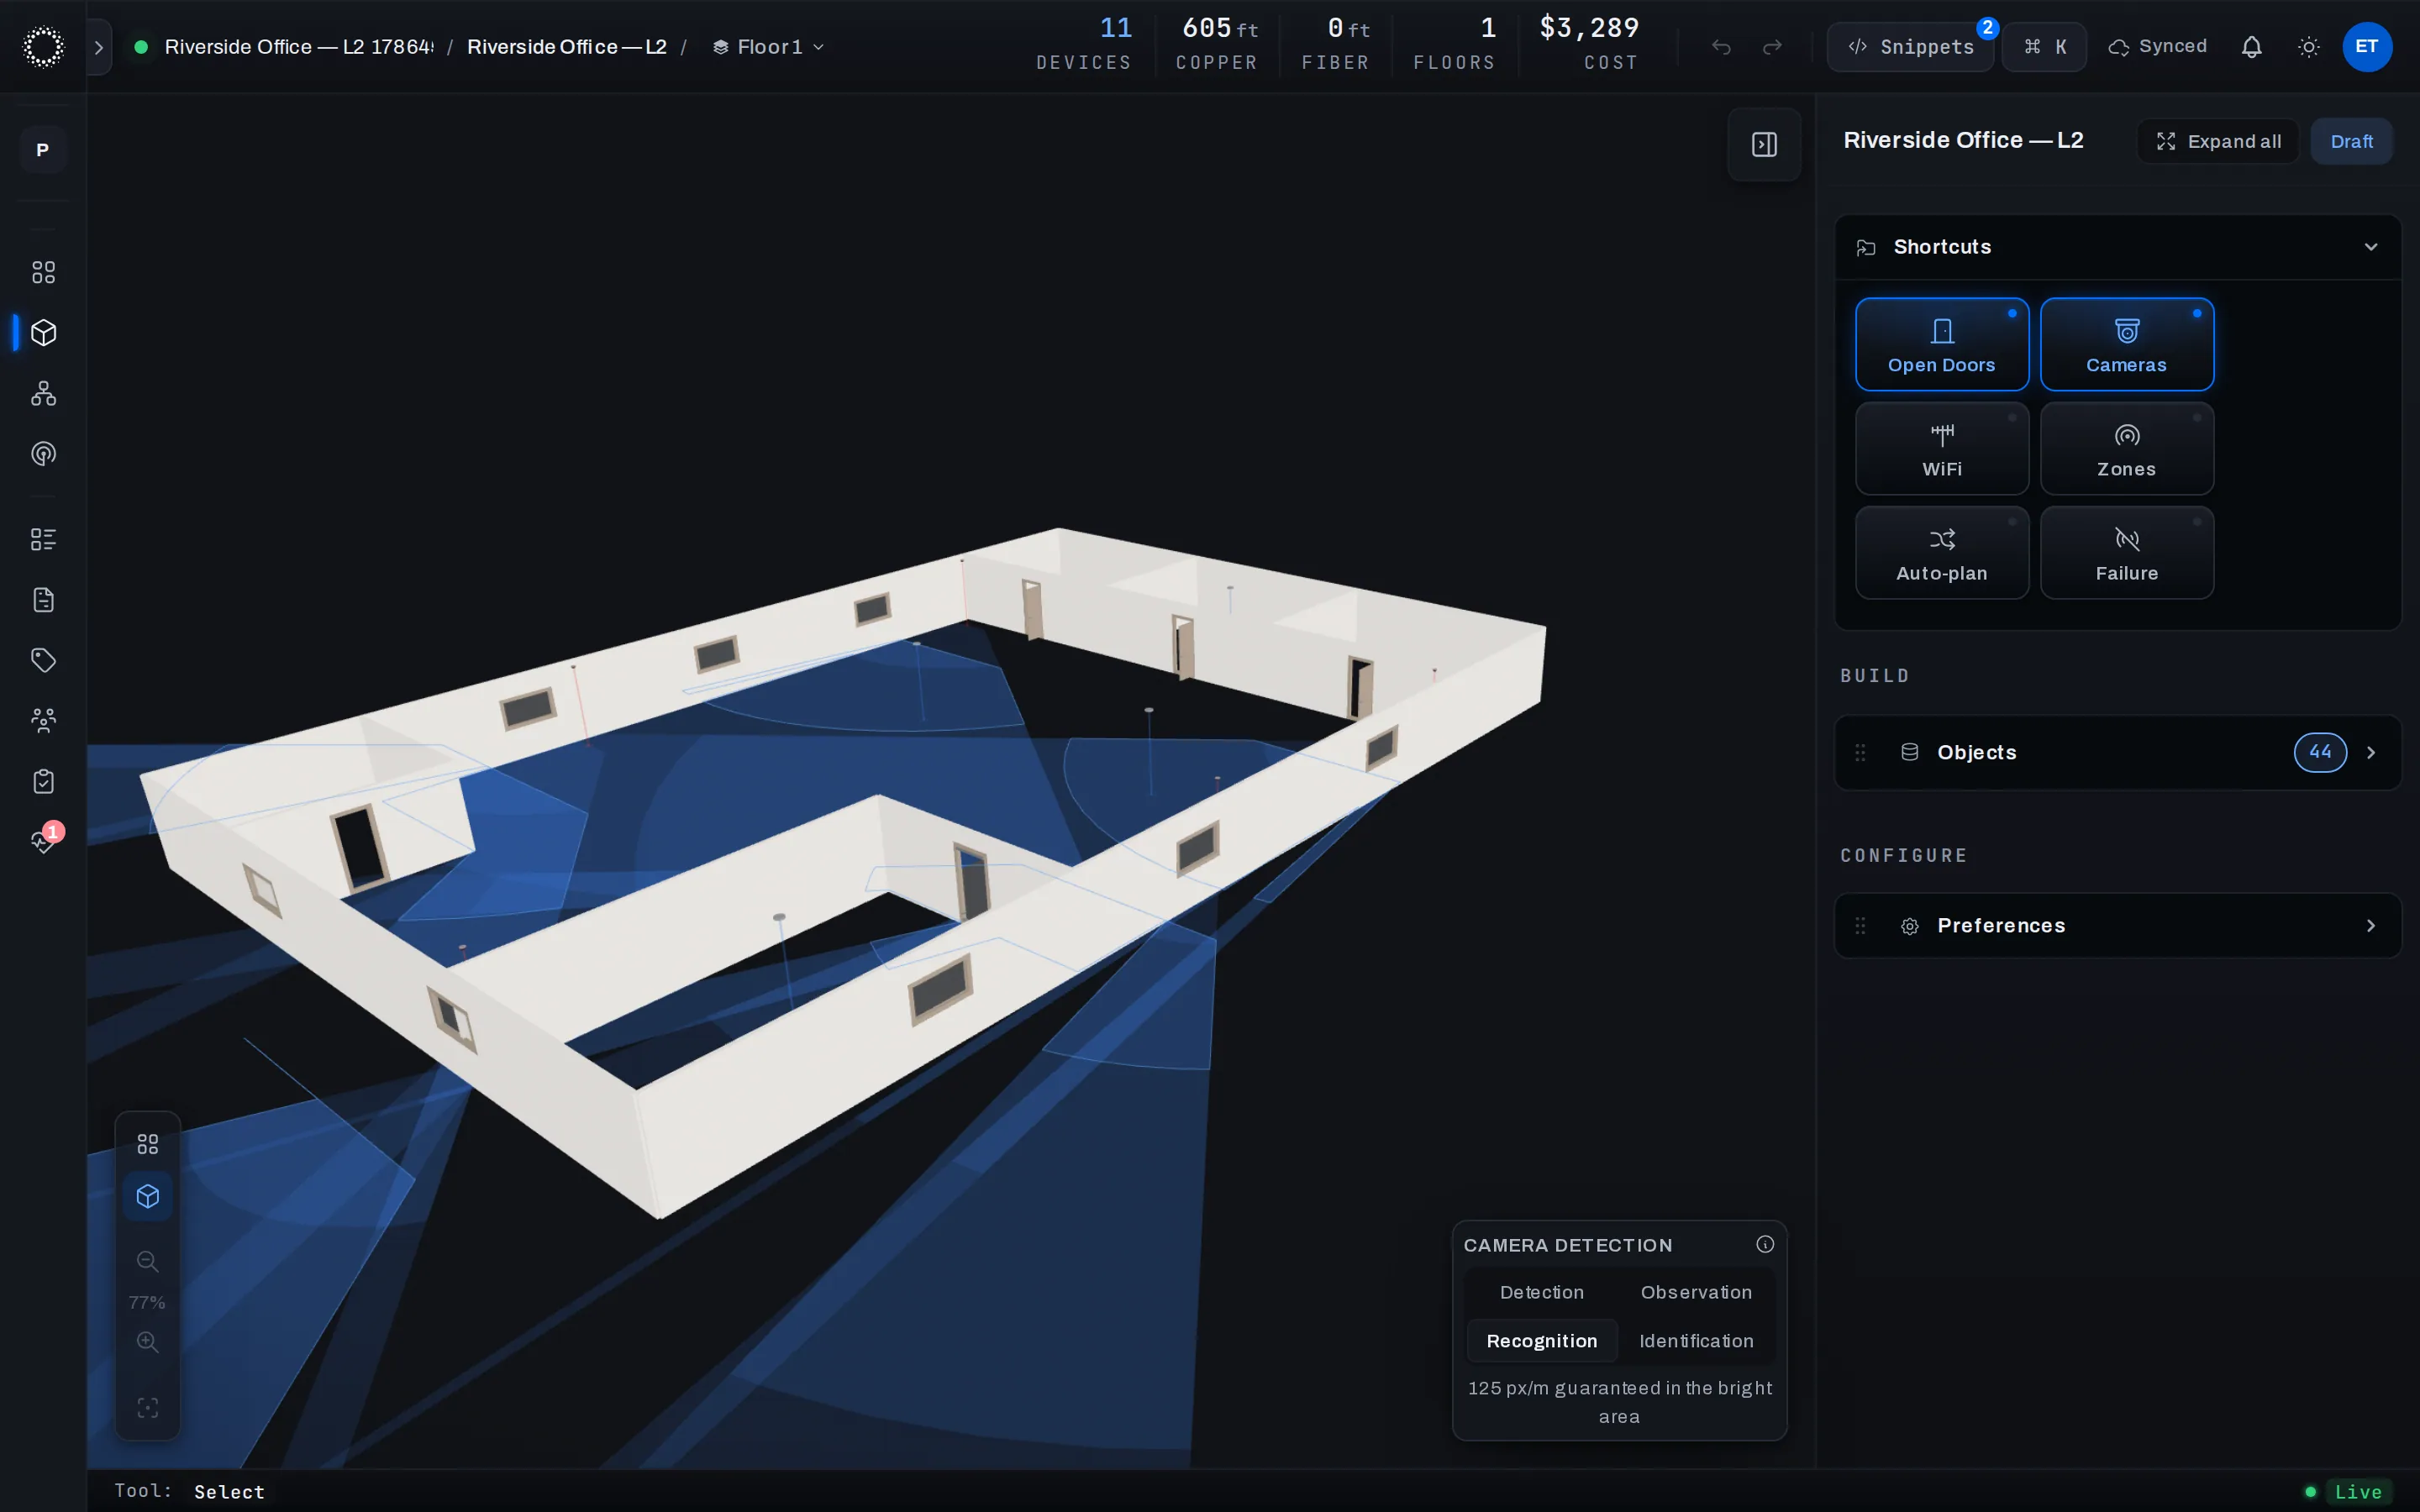2420x1512 pixels.
Task: Select the Identification tab
Action: point(1696,1341)
